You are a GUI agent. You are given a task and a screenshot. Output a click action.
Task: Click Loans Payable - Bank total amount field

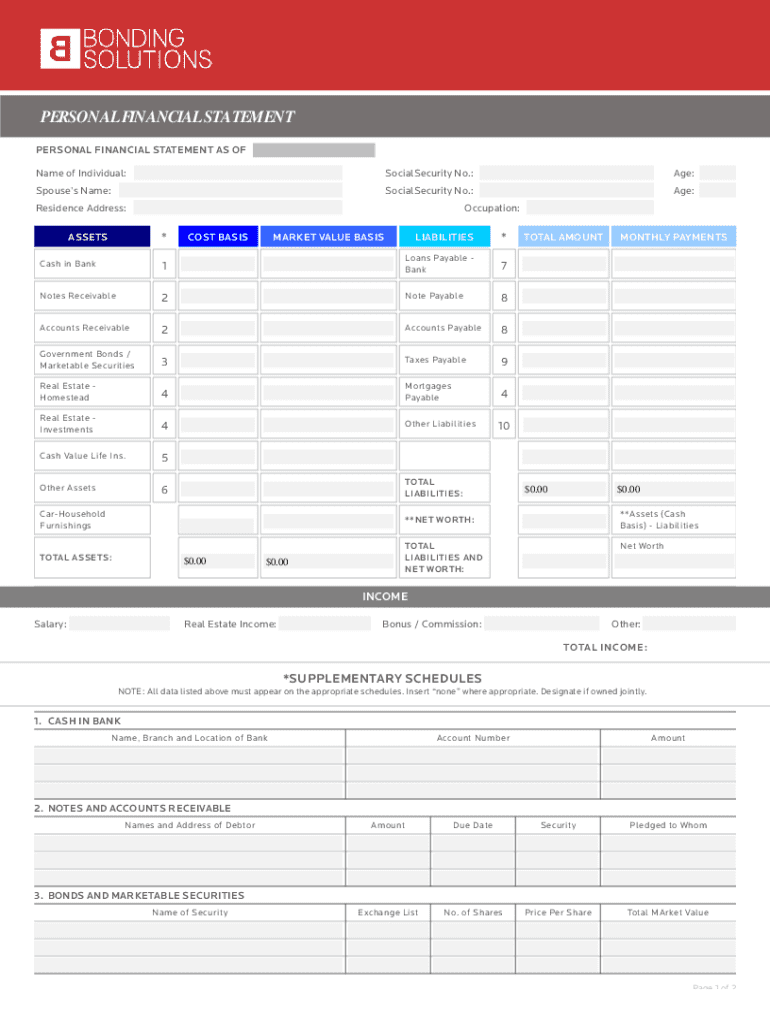pos(564,265)
